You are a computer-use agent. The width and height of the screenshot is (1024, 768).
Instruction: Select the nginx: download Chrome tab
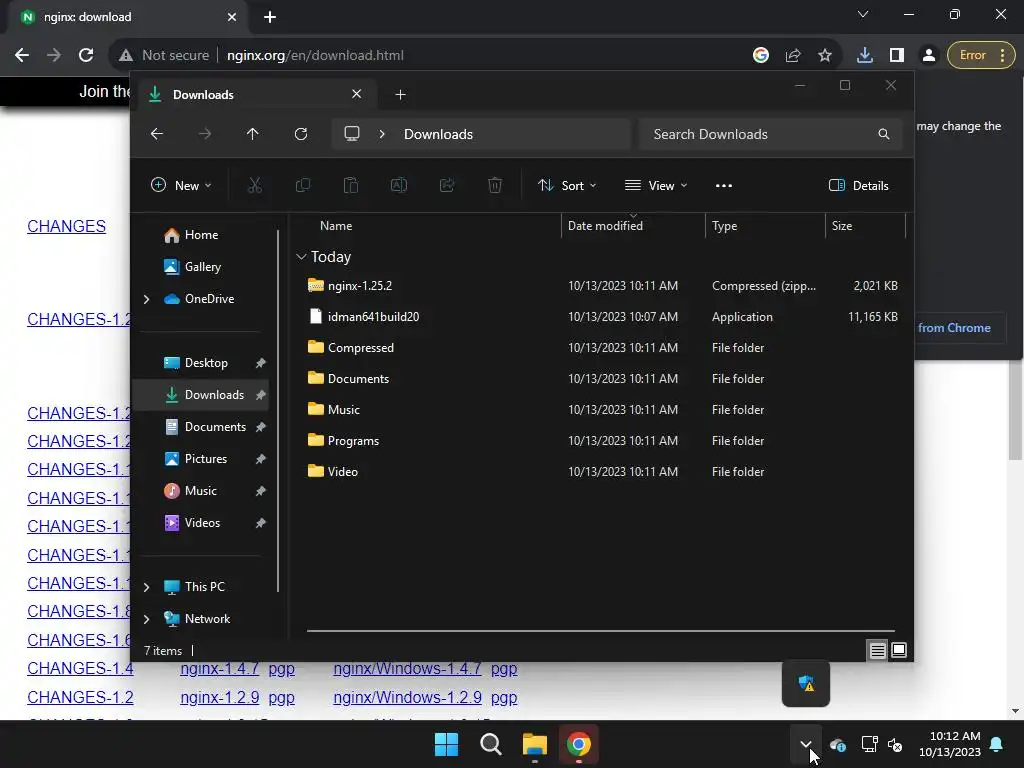[127, 17]
